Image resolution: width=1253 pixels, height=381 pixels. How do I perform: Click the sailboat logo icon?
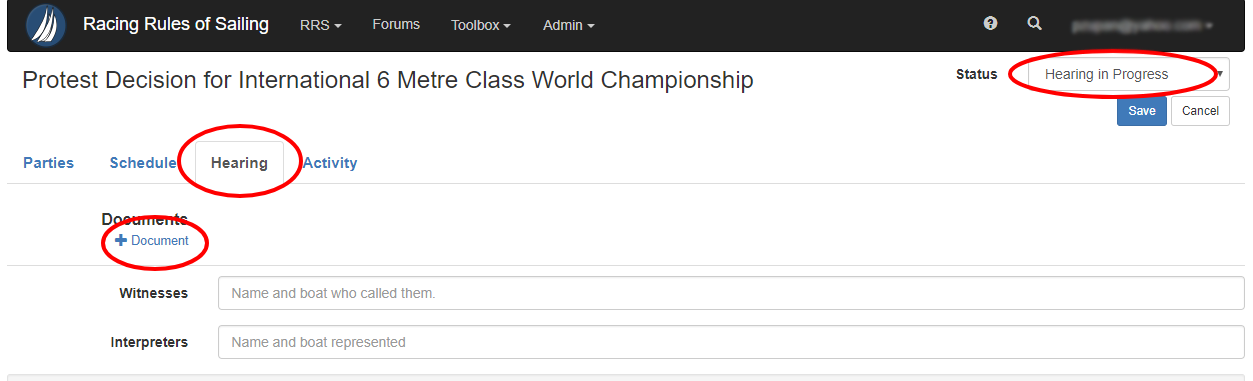(x=45, y=25)
